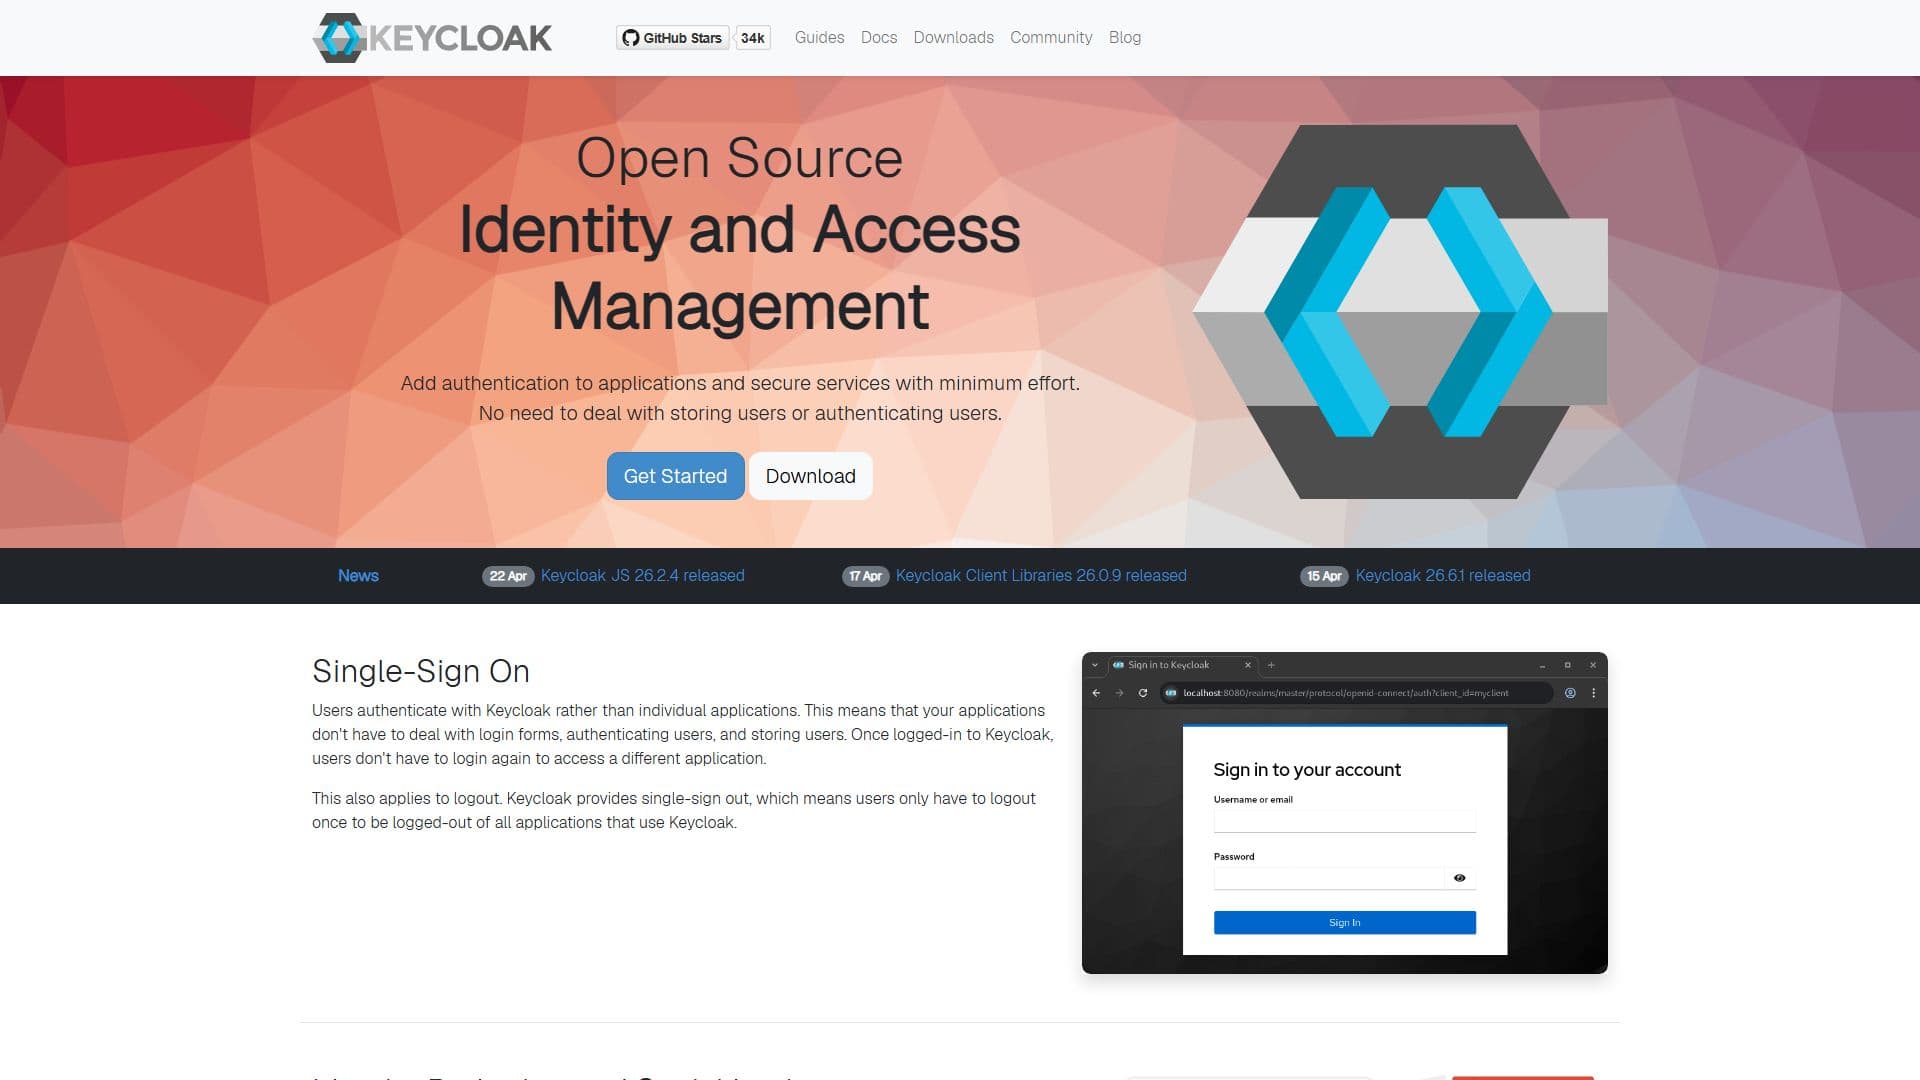Click the Sign in to your account heading

click(1307, 770)
